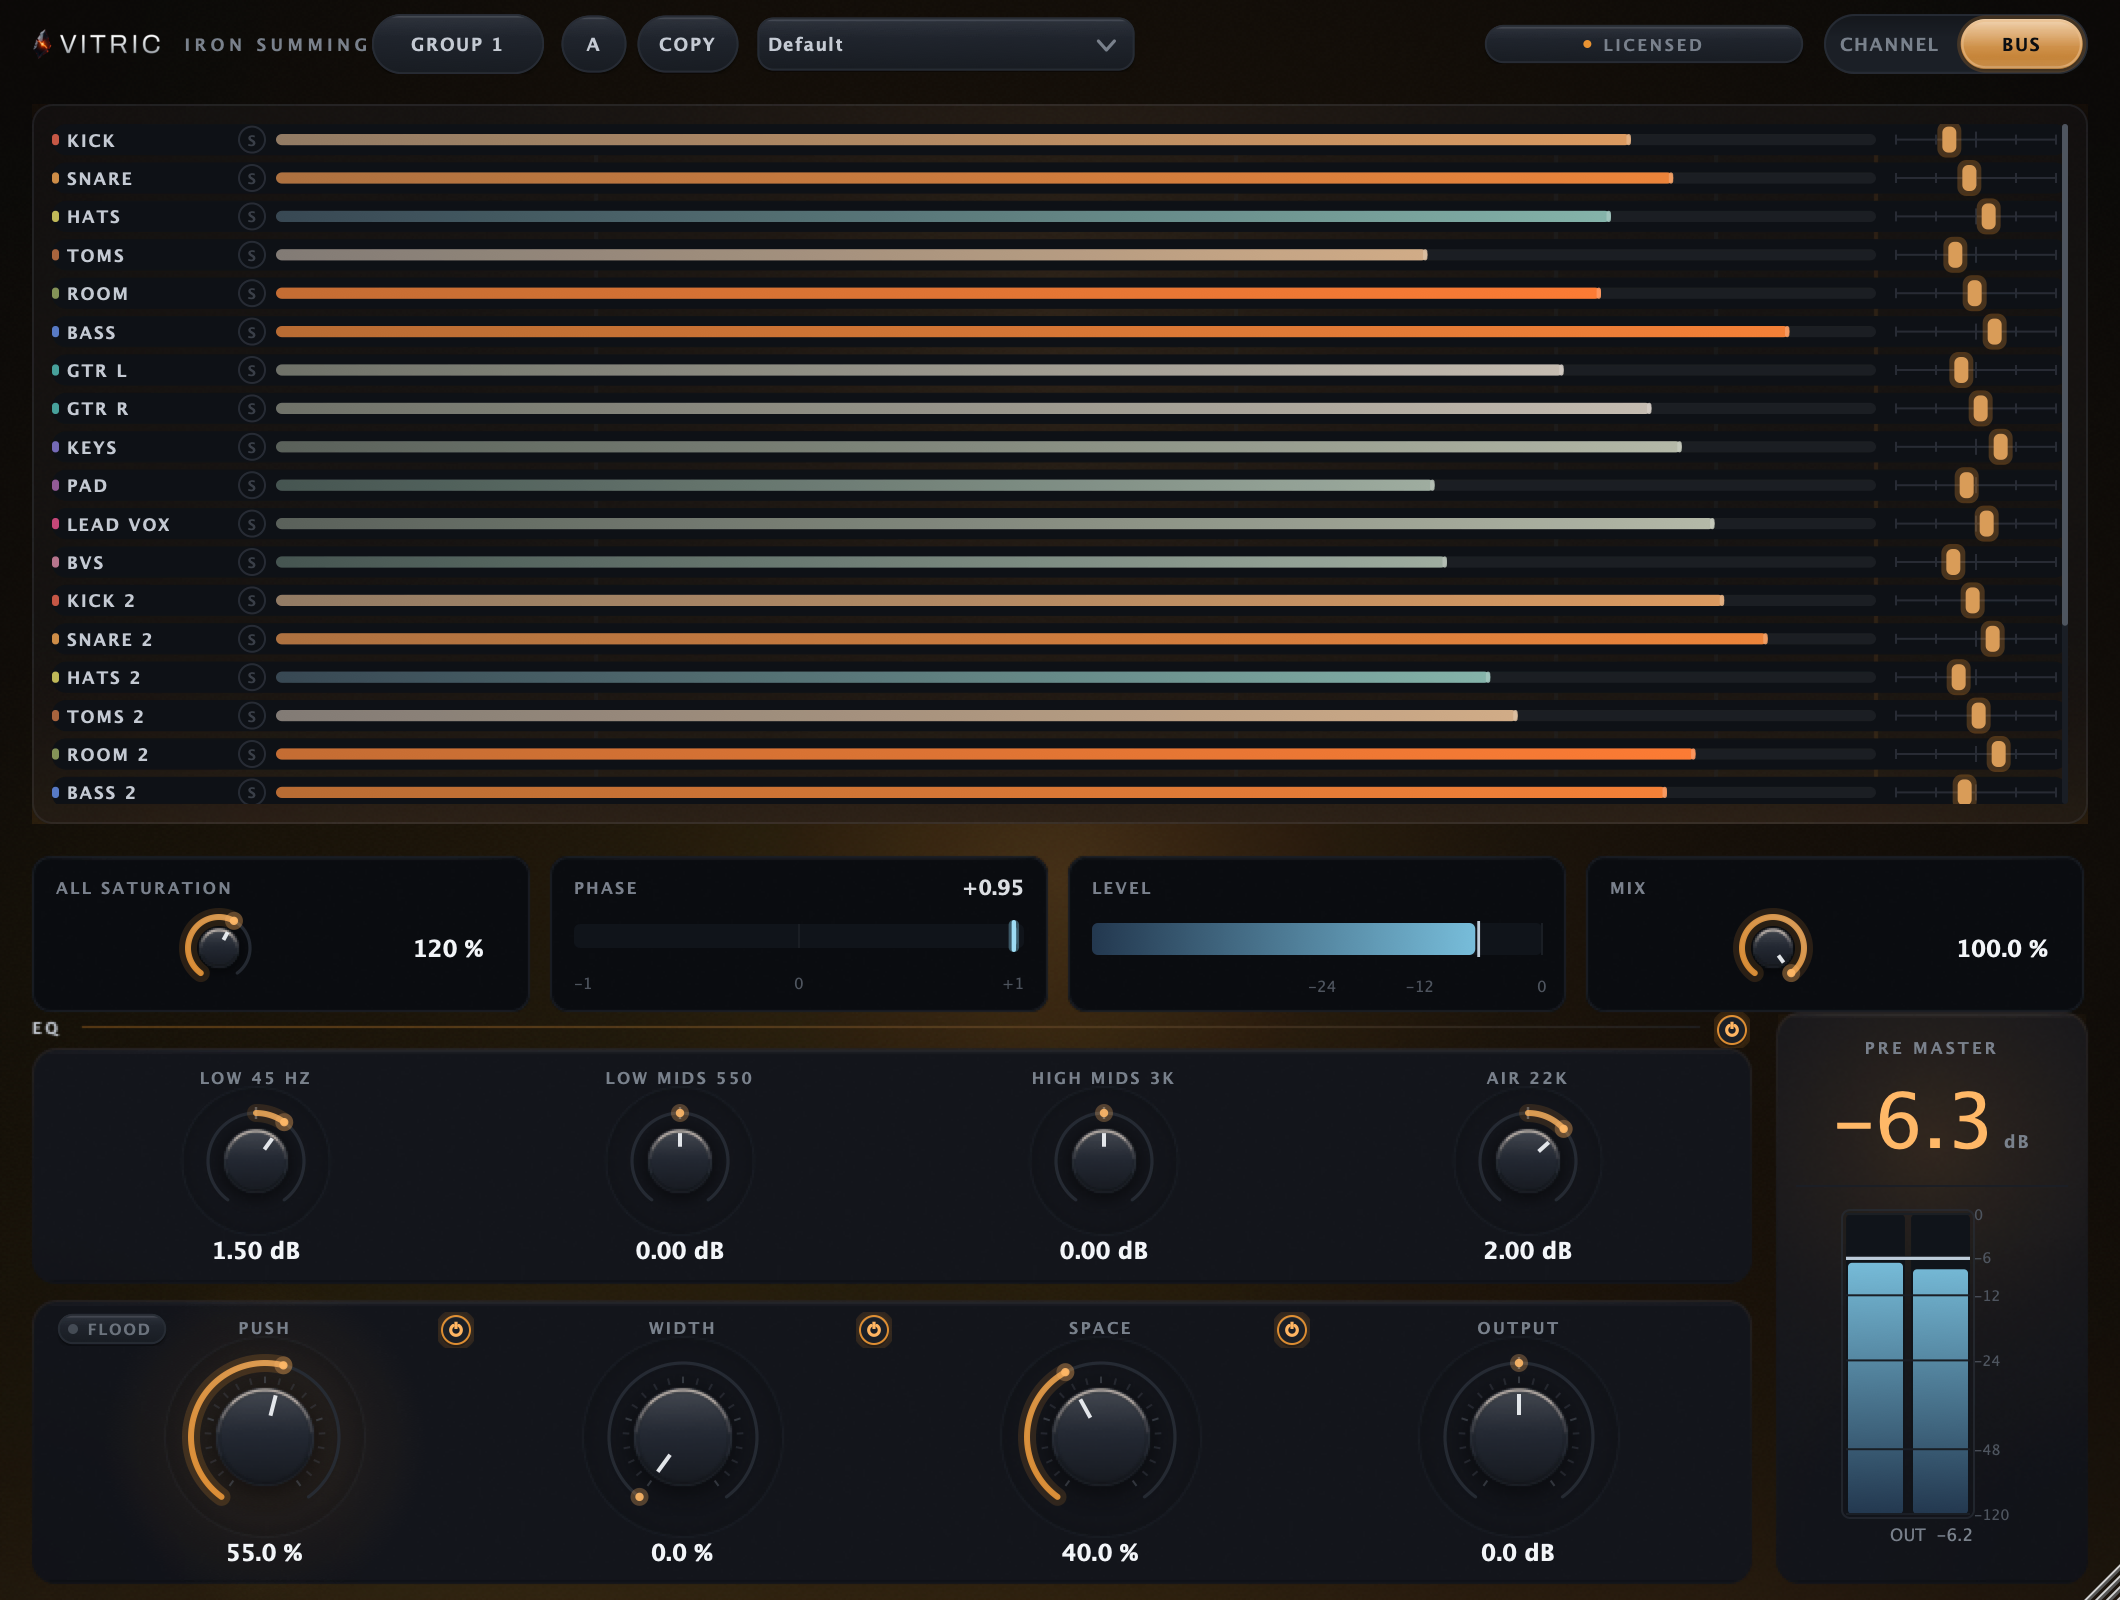Open the GROUP 1 selector
Image resolution: width=2120 pixels, height=1600 pixels.
[457, 44]
